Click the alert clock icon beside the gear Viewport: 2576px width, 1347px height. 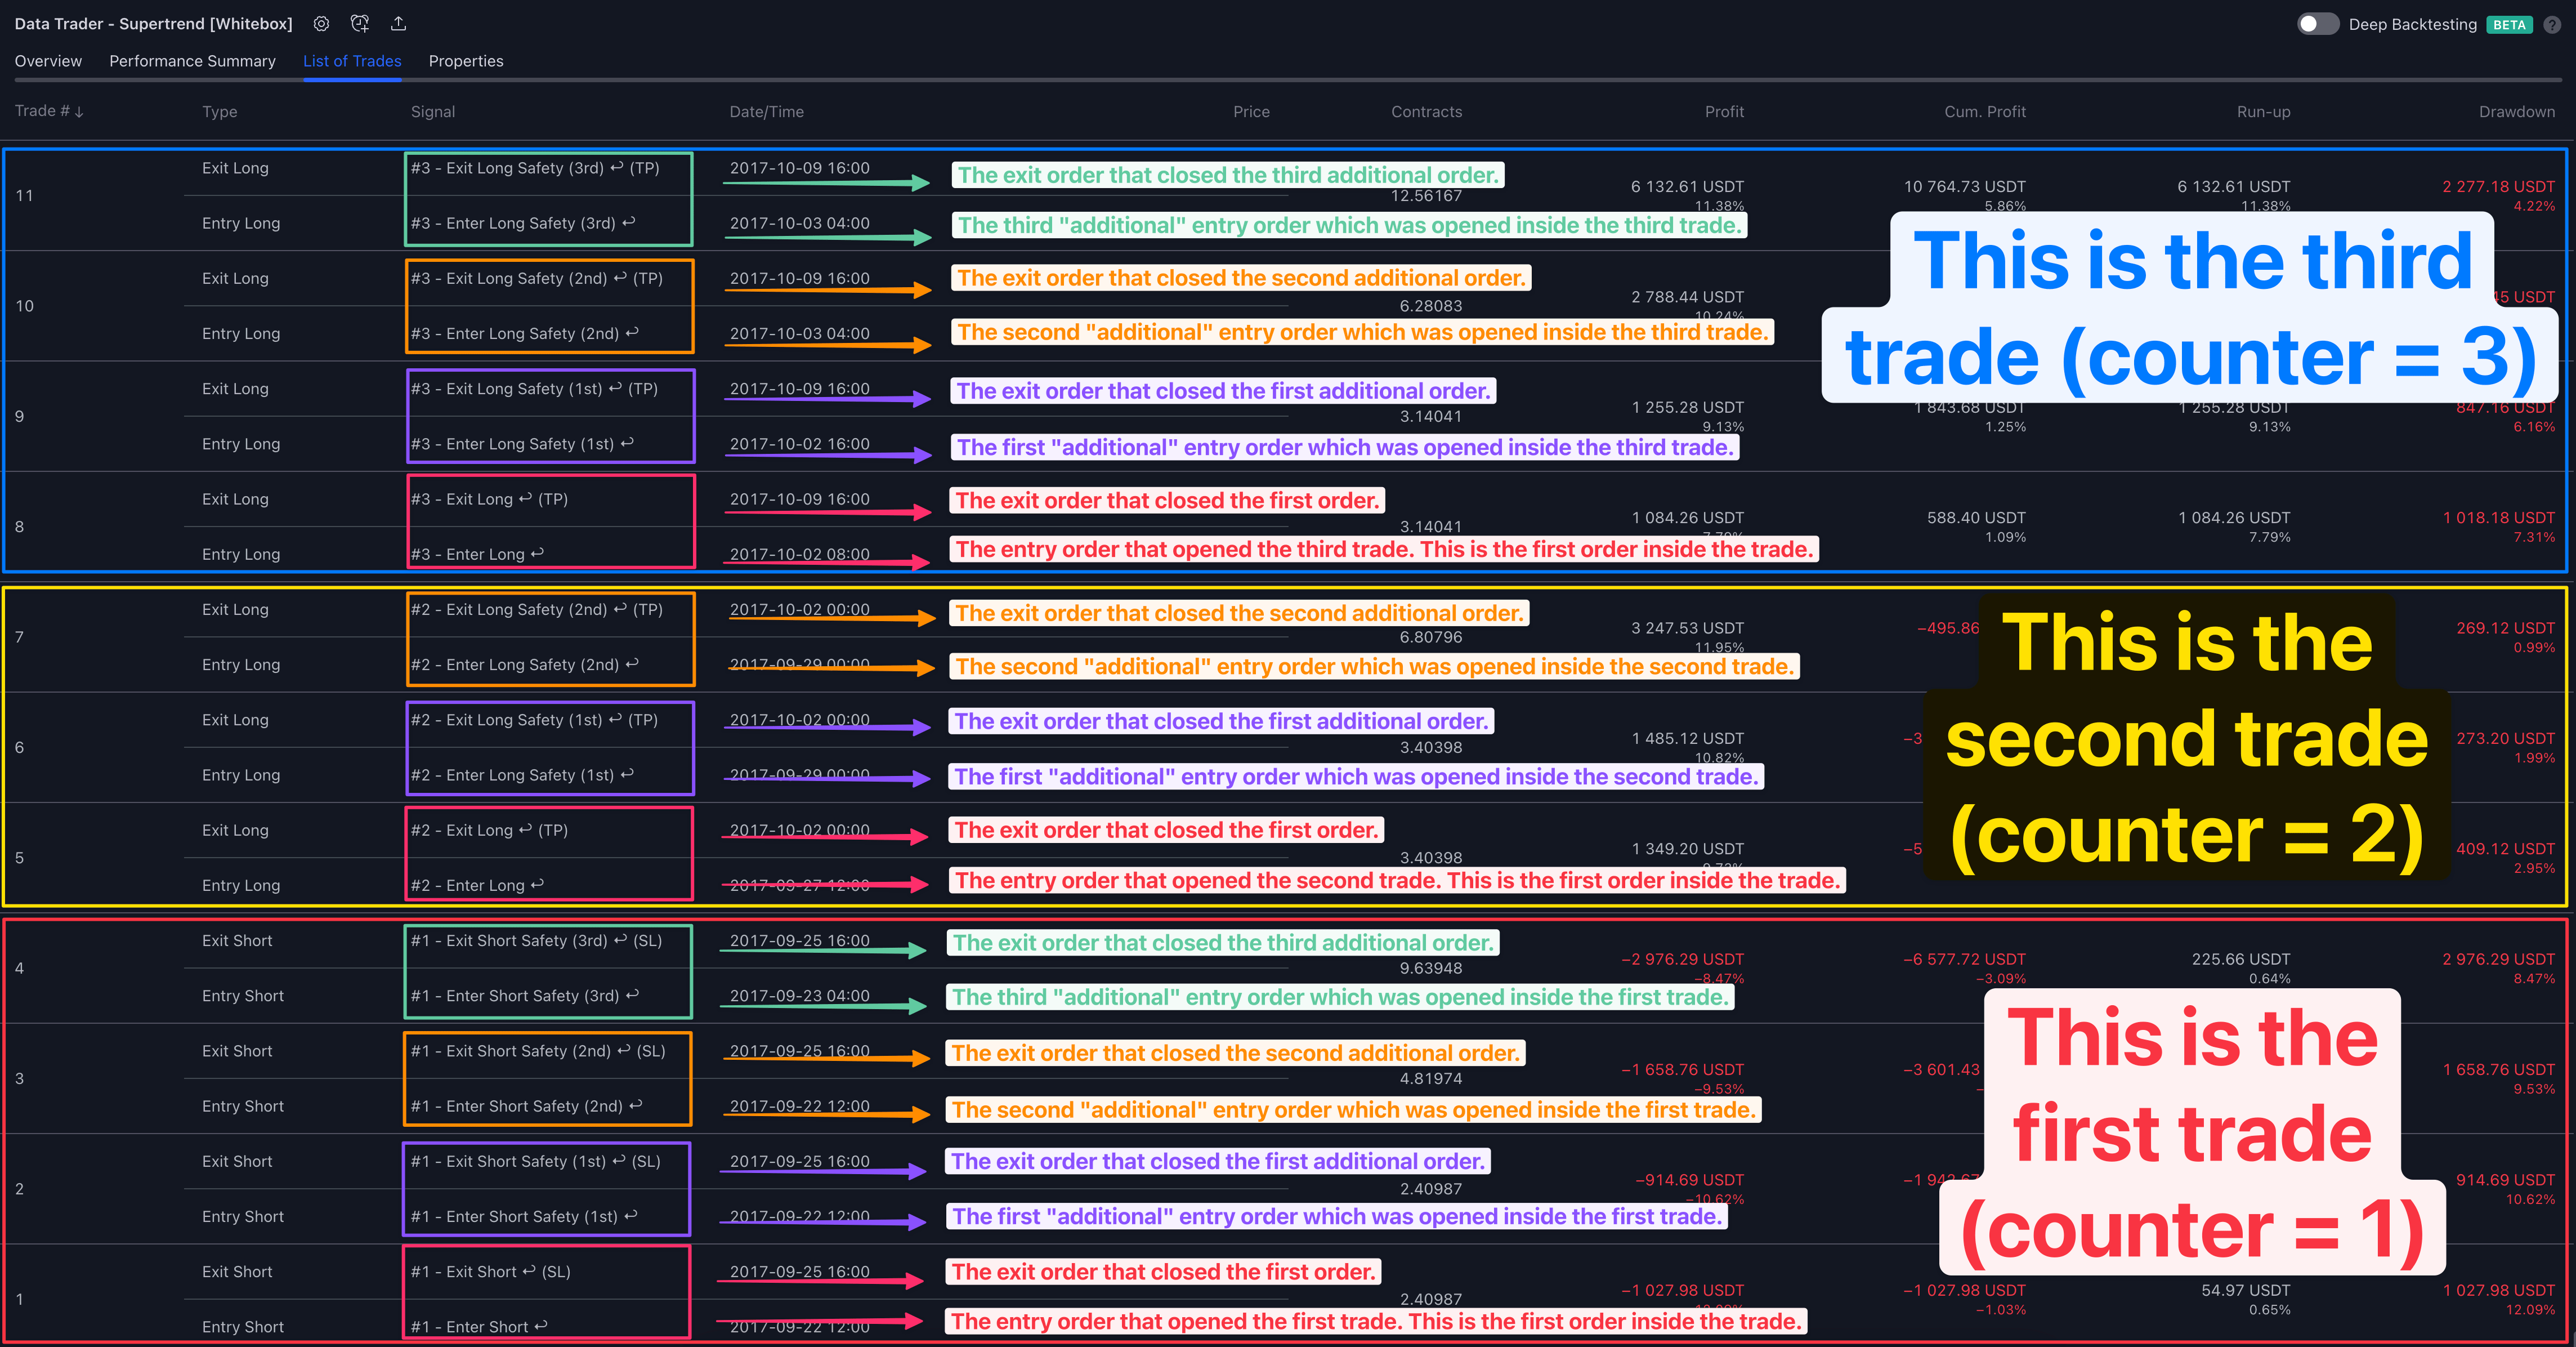(360, 23)
